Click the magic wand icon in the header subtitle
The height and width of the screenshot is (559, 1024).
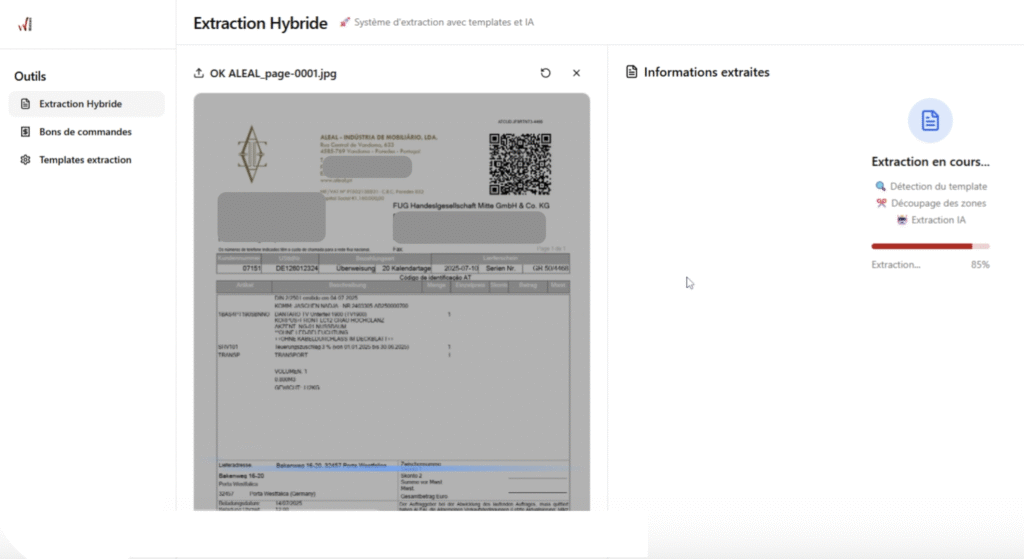click(345, 22)
